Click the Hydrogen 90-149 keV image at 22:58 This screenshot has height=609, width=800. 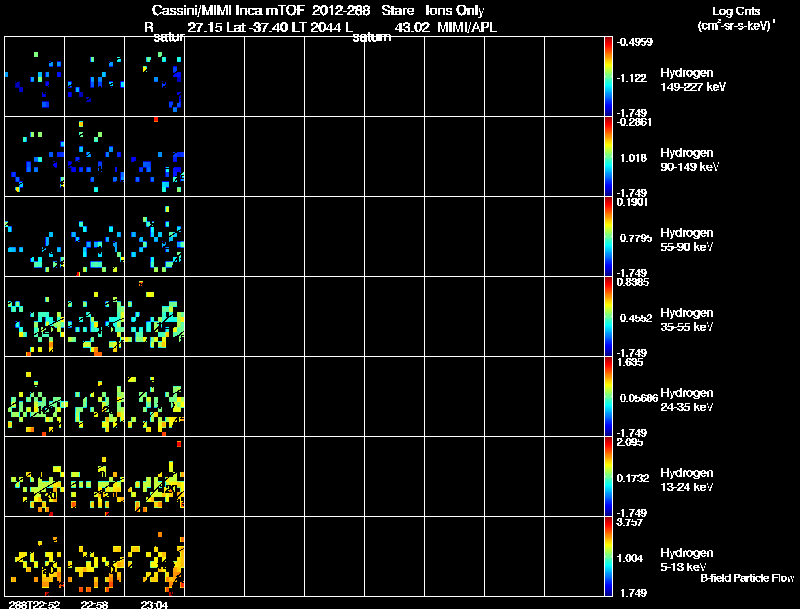(94, 157)
